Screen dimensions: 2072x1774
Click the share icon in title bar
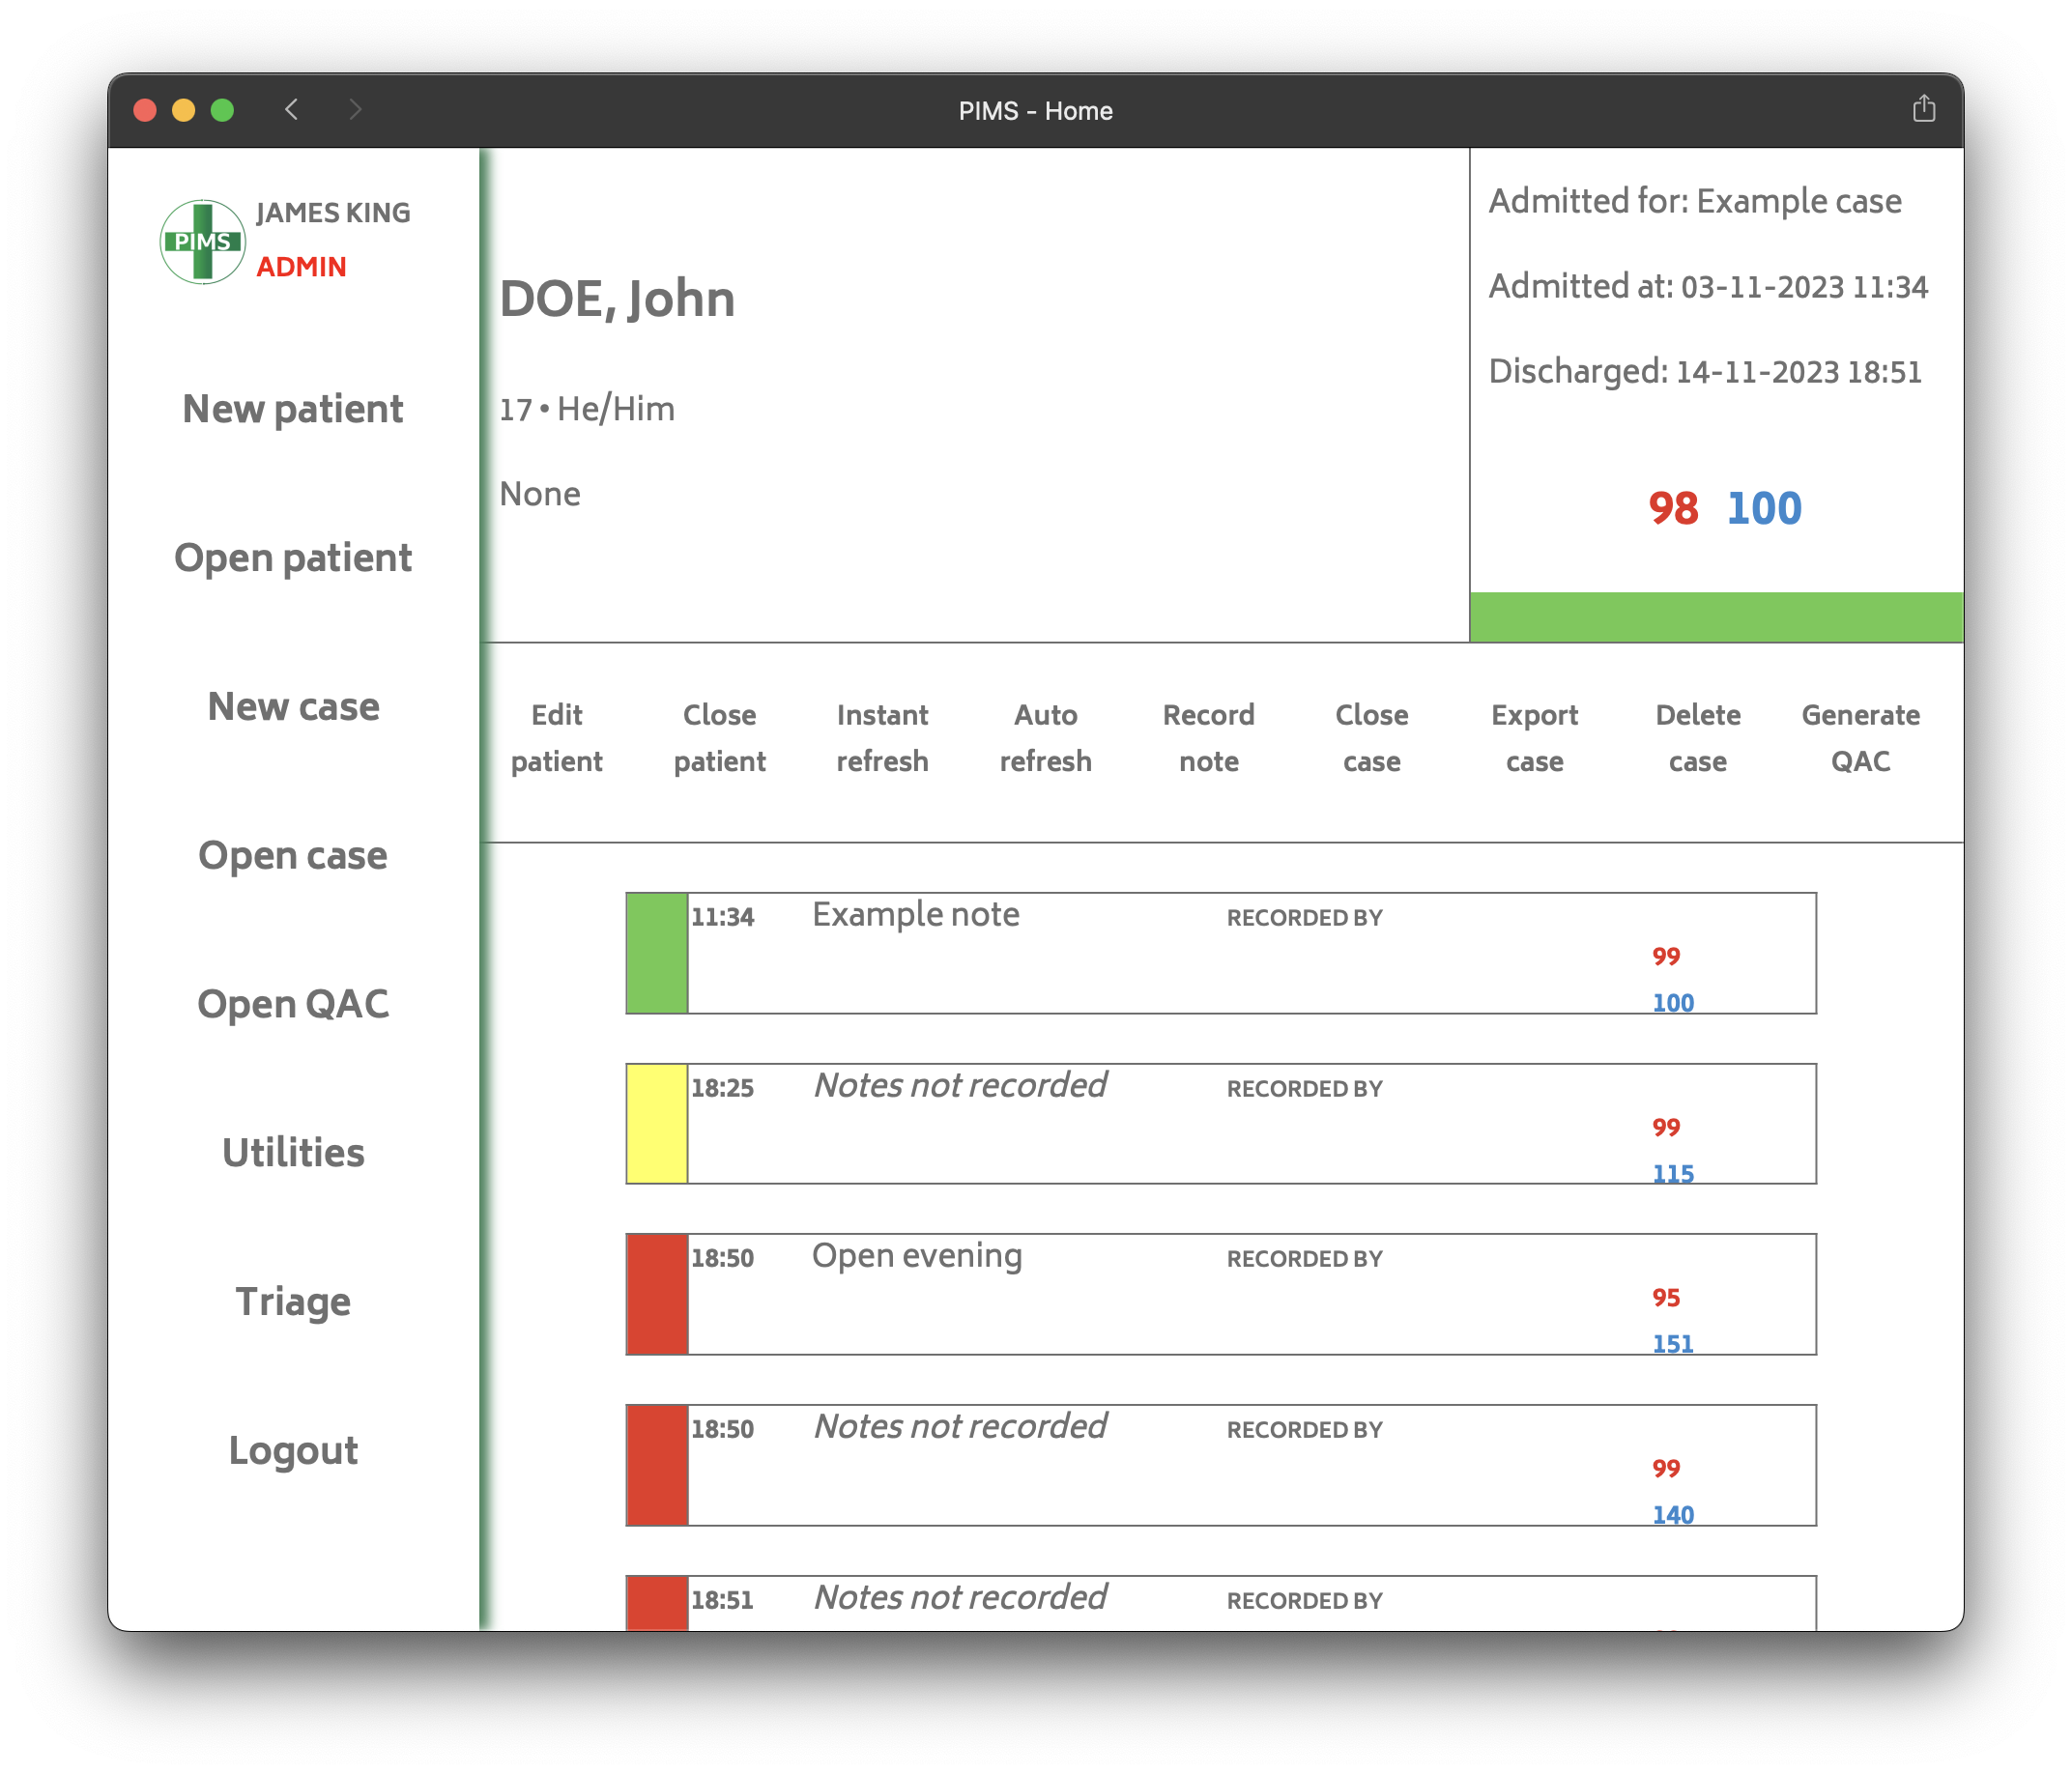1923,109
